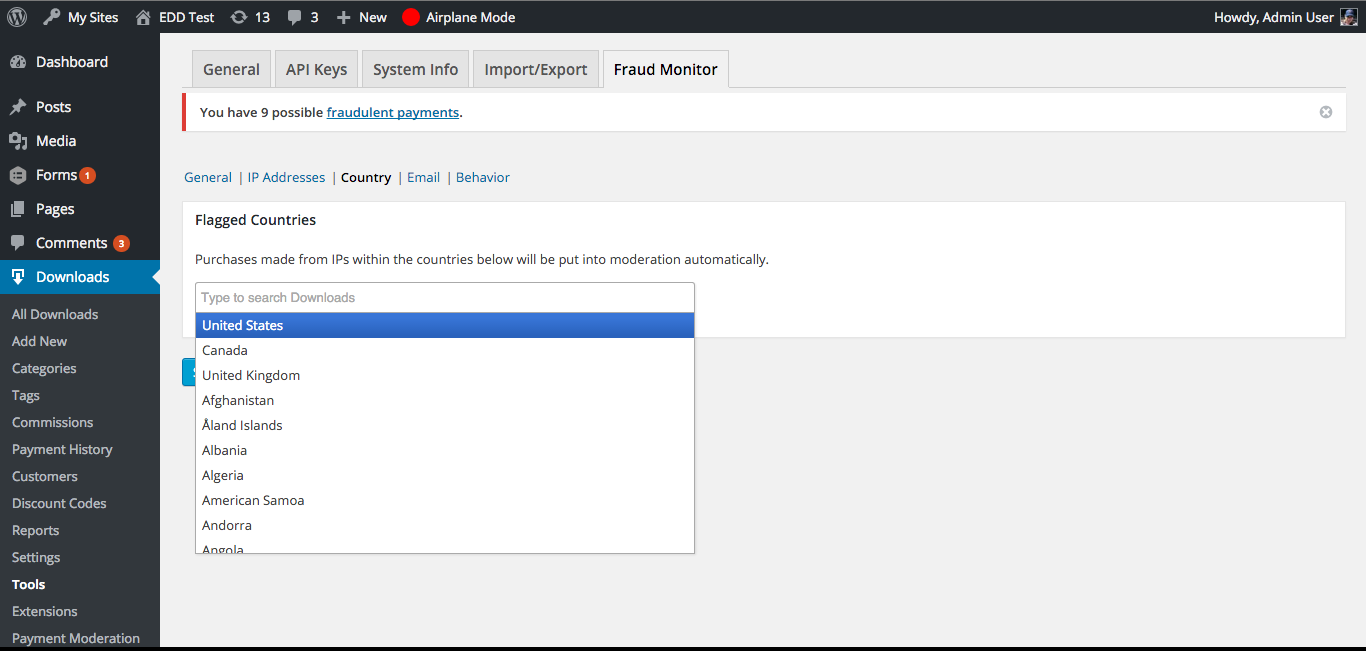Image resolution: width=1366 pixels, height=651 pixels.
Task: Click the country search input field
Action: [444, 297]
